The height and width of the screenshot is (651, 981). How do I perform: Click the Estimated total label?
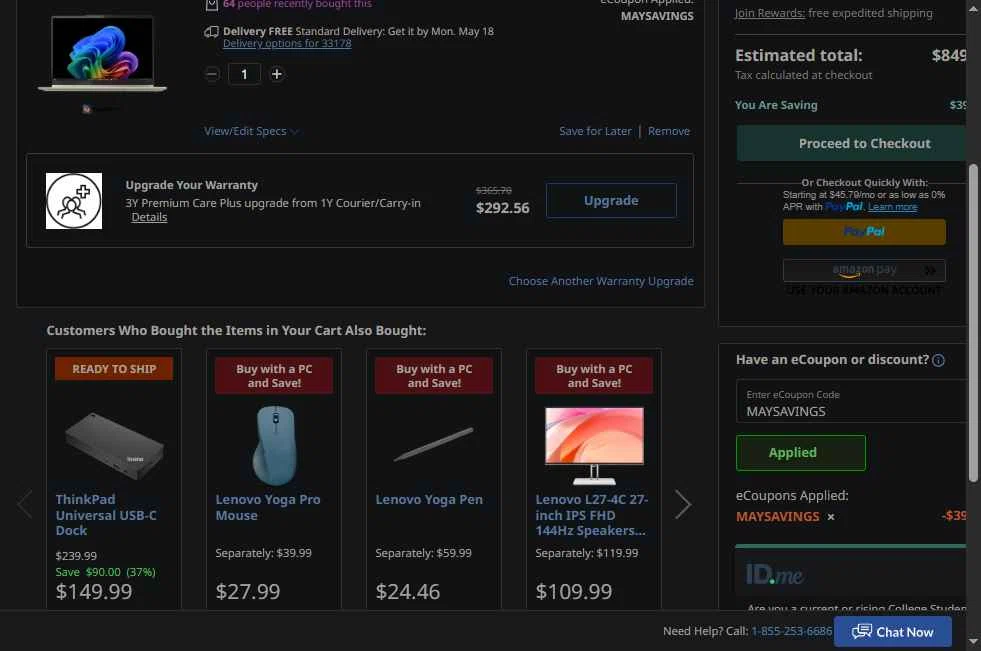tap(798, 56)
